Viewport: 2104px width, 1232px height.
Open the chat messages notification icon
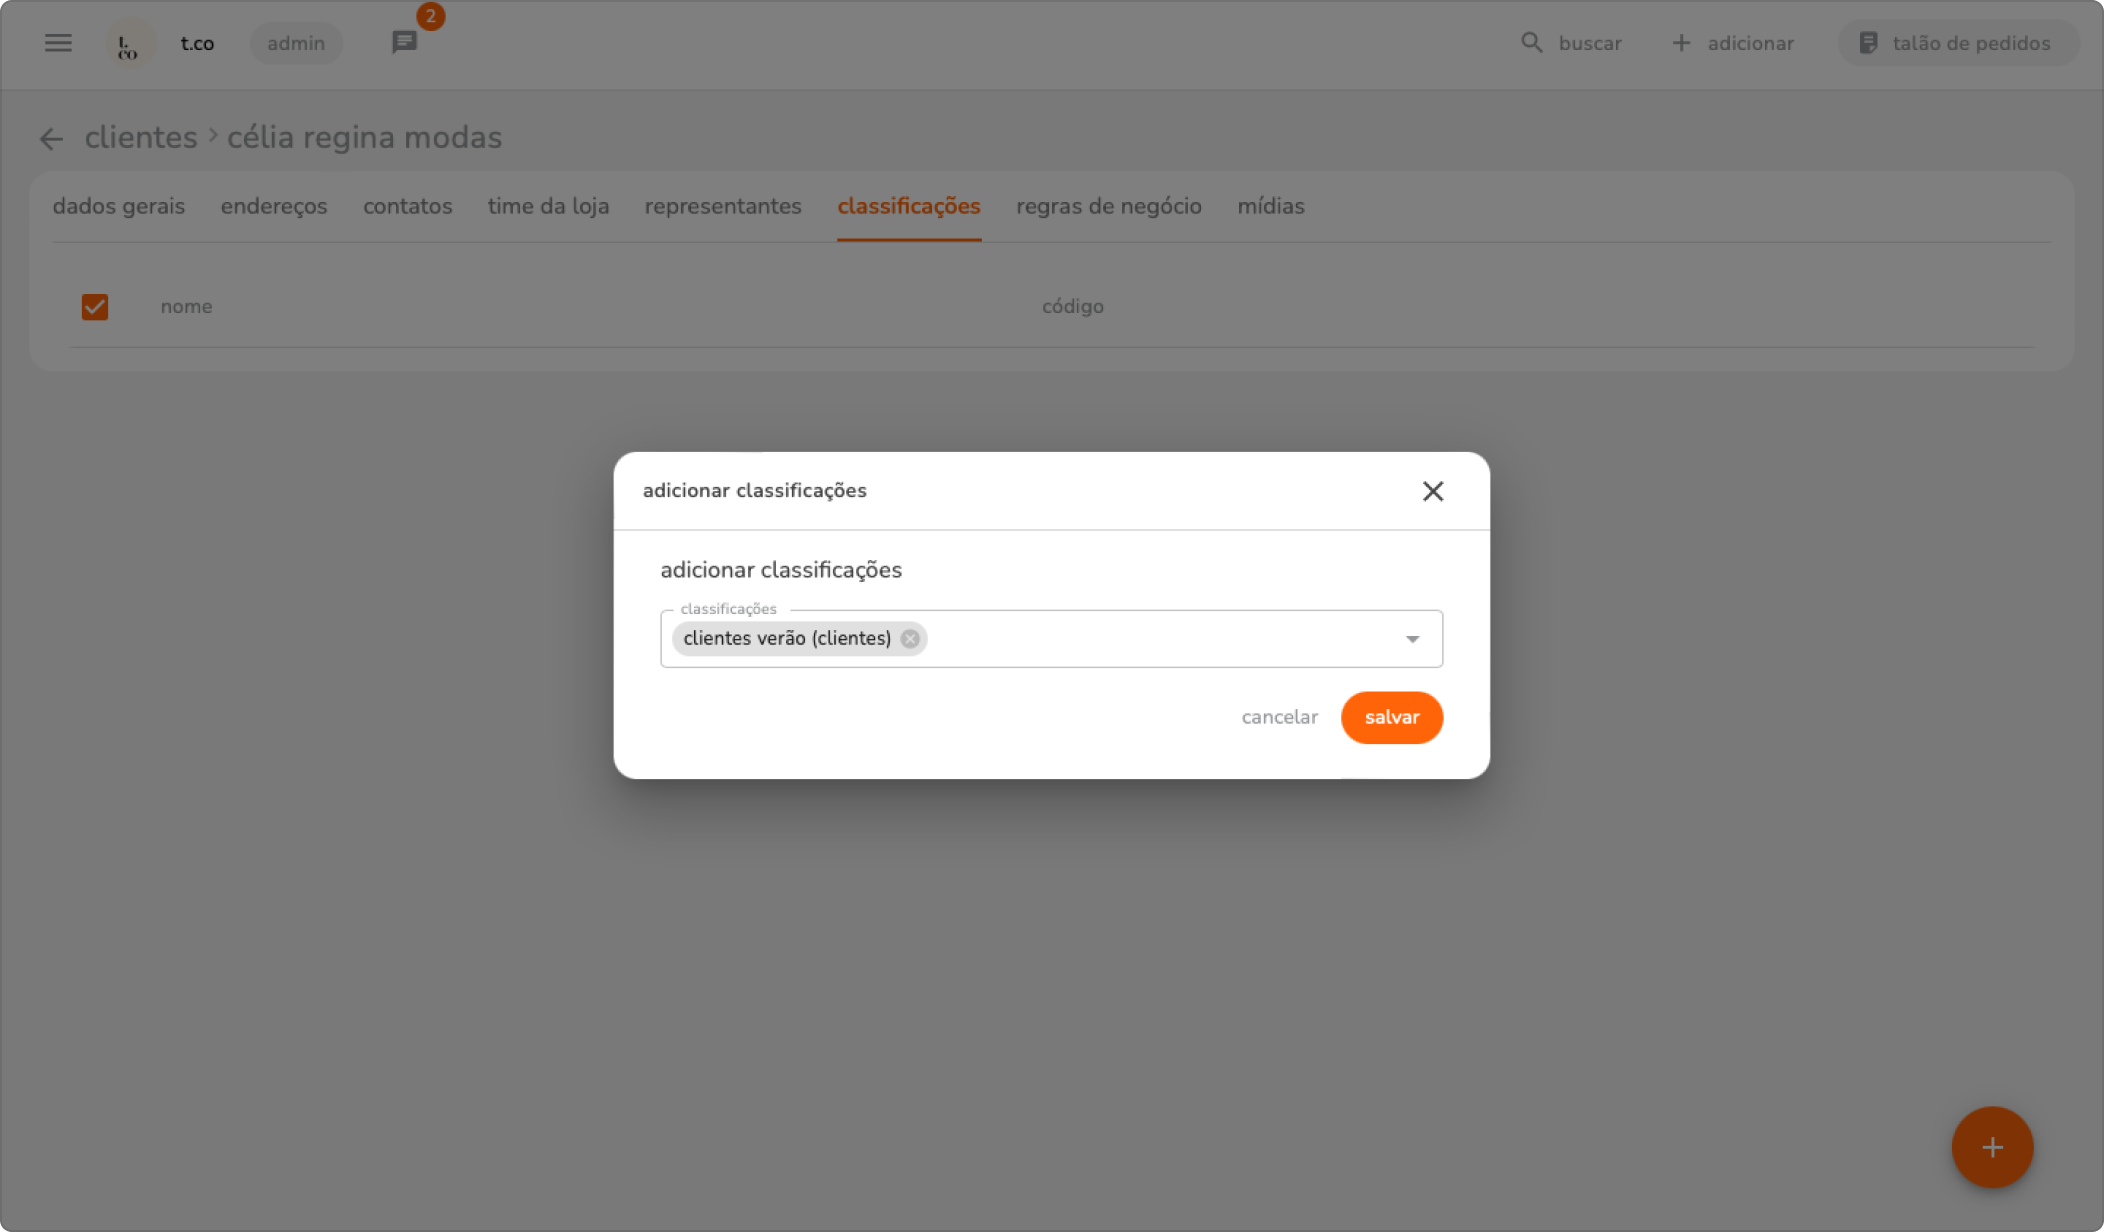click(x=404, y=43)
